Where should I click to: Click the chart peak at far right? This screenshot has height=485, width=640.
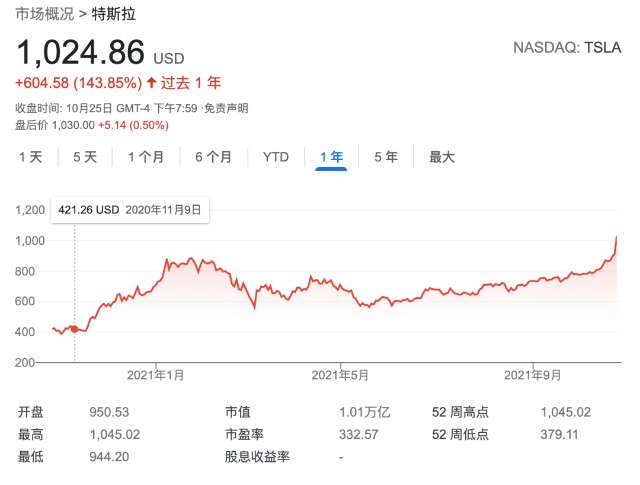(616, 237)
